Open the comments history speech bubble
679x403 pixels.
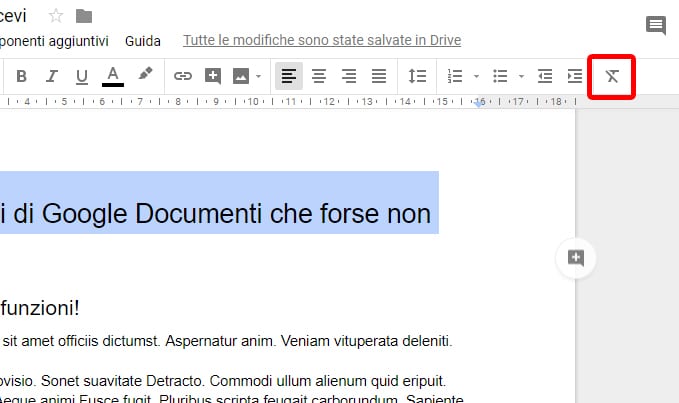click(656, 26)
